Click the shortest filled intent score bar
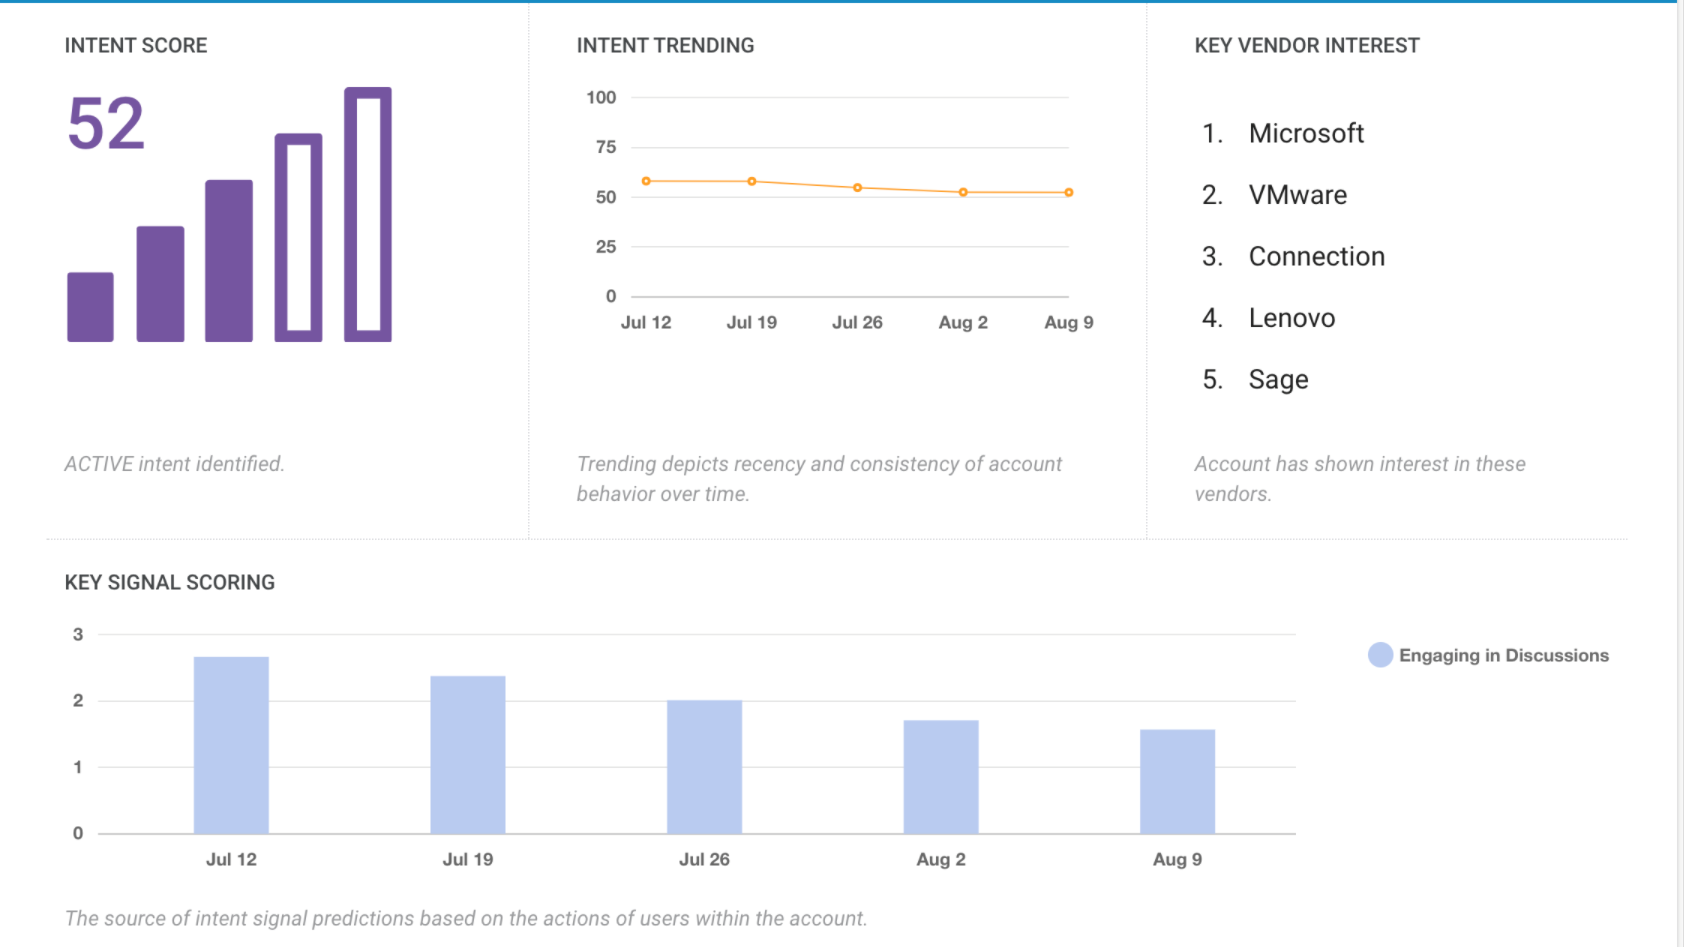1684x947 pixels. click(90, 307)
